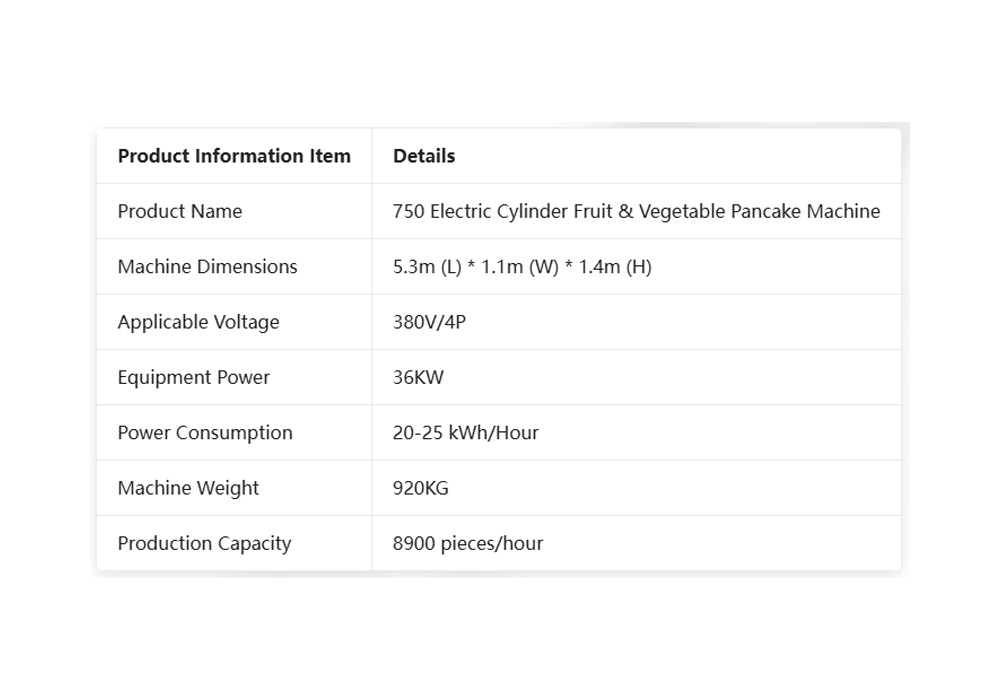The height and width of the screenshot is (700, 1000).
Task: Select the 'Machine Weight' label
Action: [188, 488]
